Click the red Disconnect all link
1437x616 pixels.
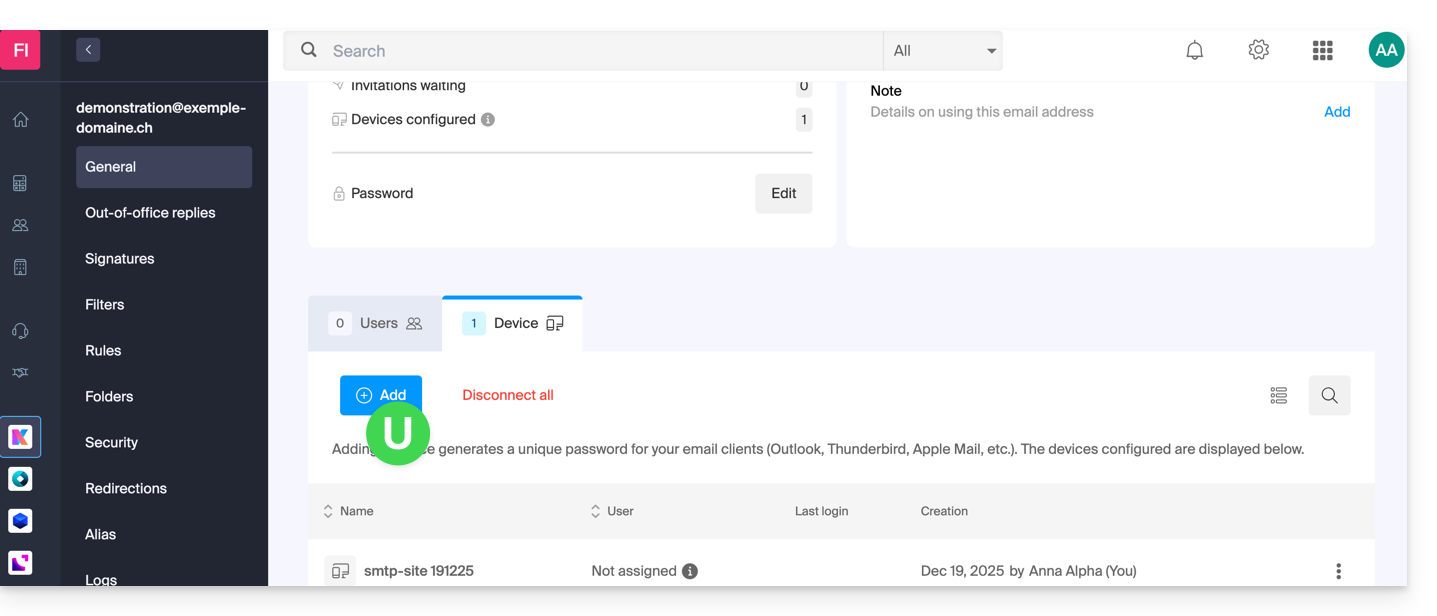point(507,395)
